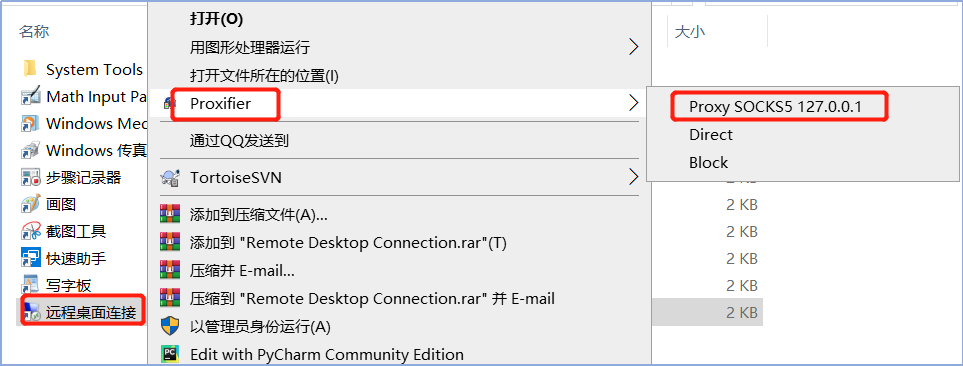
Task: Sort by the 名称 column header
Action: click(x=34, y=32)
